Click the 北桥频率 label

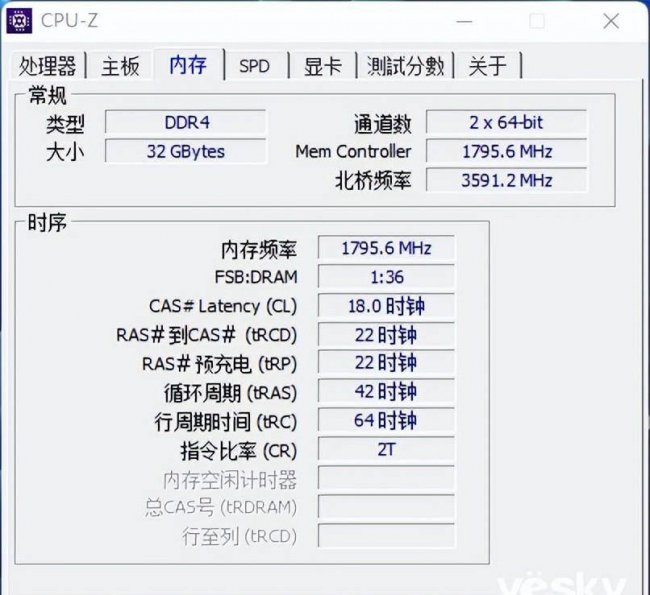click(x=373, y=181)
